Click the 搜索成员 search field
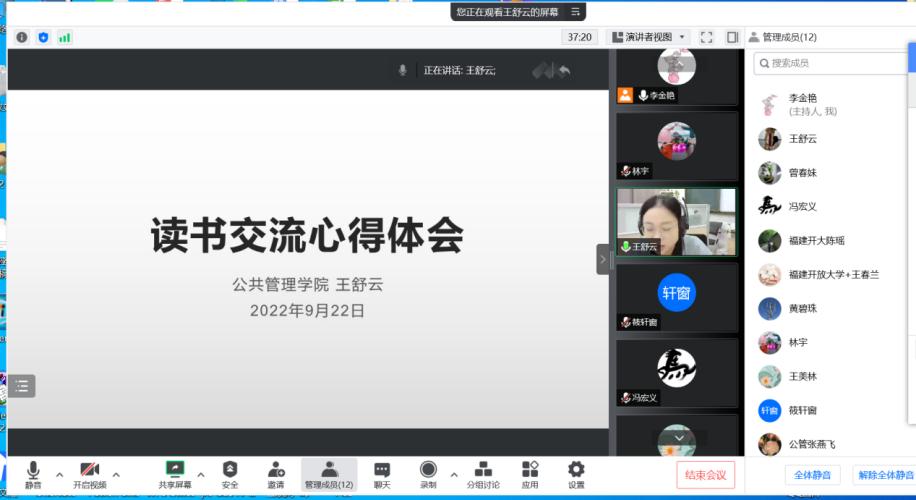The width and height of the screenshot is (916, 500). point(830,63)
